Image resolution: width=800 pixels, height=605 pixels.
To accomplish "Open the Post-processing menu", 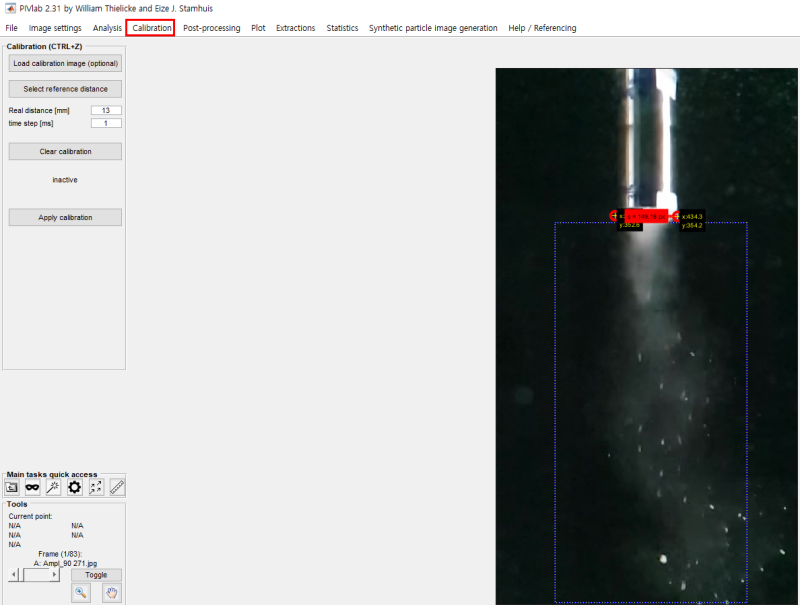I will tap(212, 28).
